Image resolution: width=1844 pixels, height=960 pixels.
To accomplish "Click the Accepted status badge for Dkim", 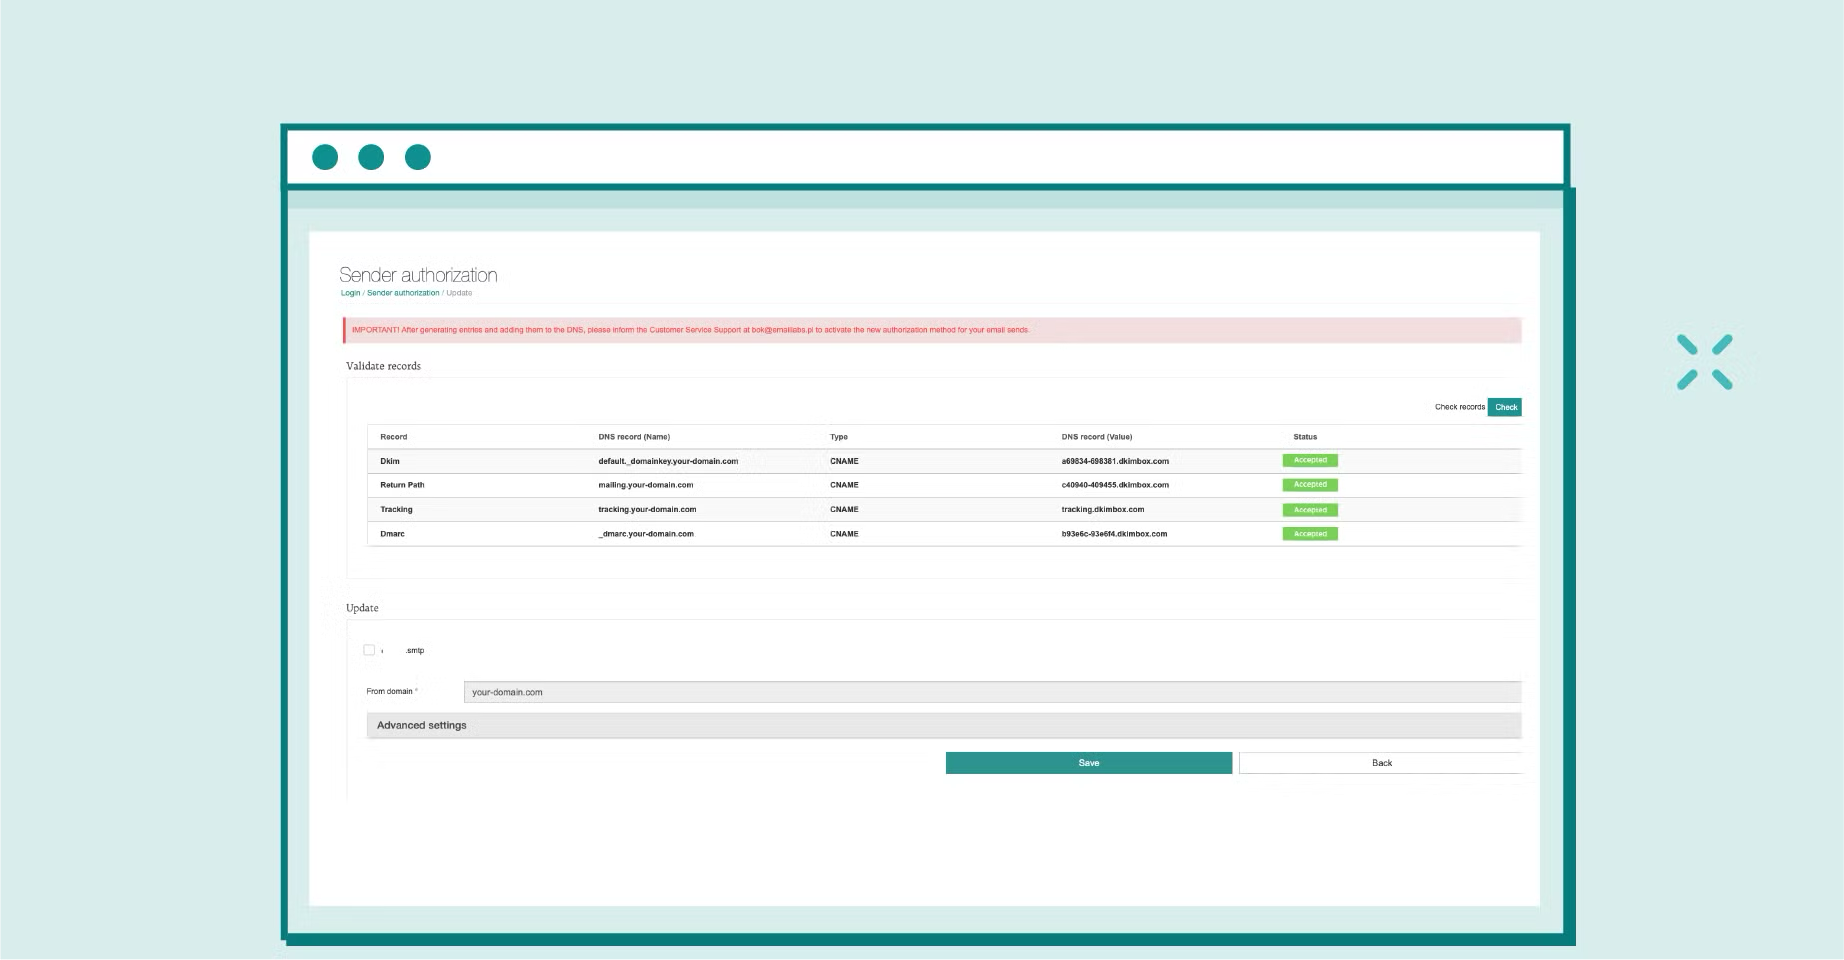I will 1309,461.
